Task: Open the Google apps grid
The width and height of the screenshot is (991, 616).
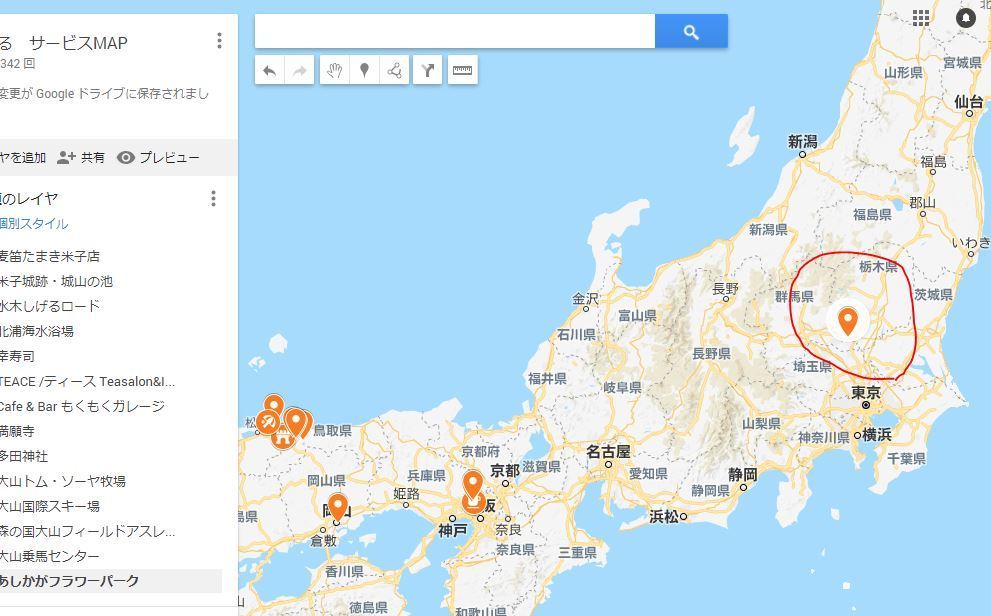Action: pyautogui.click(x=921, y=18)
